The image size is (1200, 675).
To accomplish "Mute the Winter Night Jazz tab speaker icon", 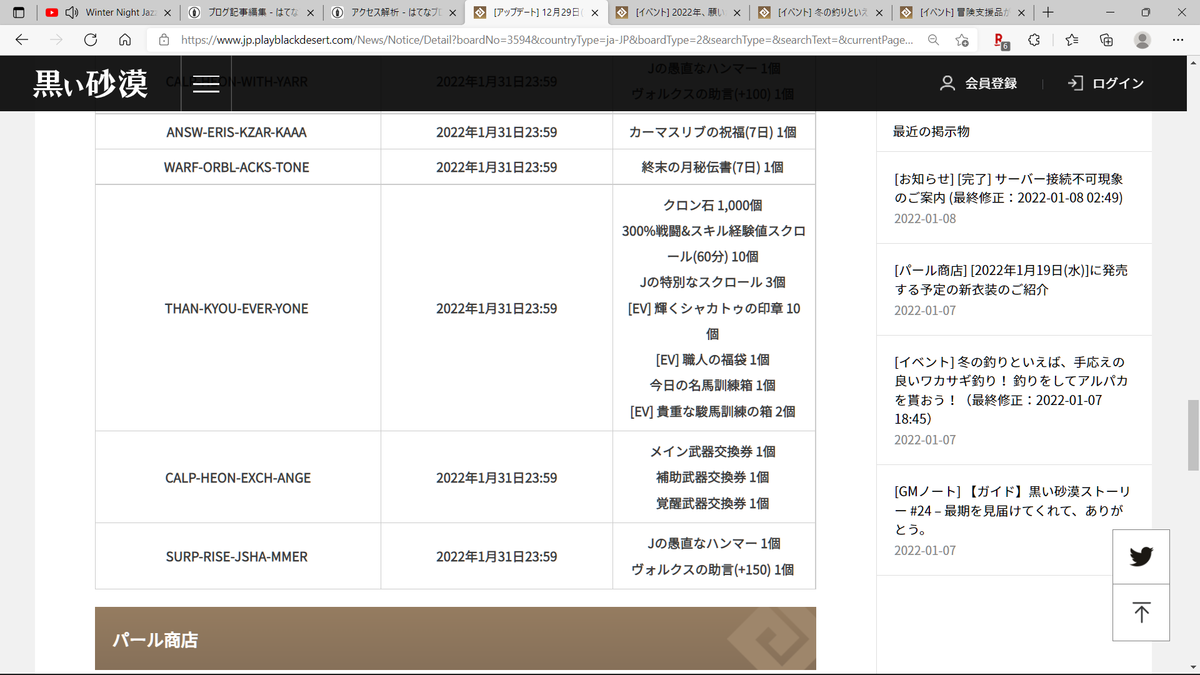I will (71, 13).
